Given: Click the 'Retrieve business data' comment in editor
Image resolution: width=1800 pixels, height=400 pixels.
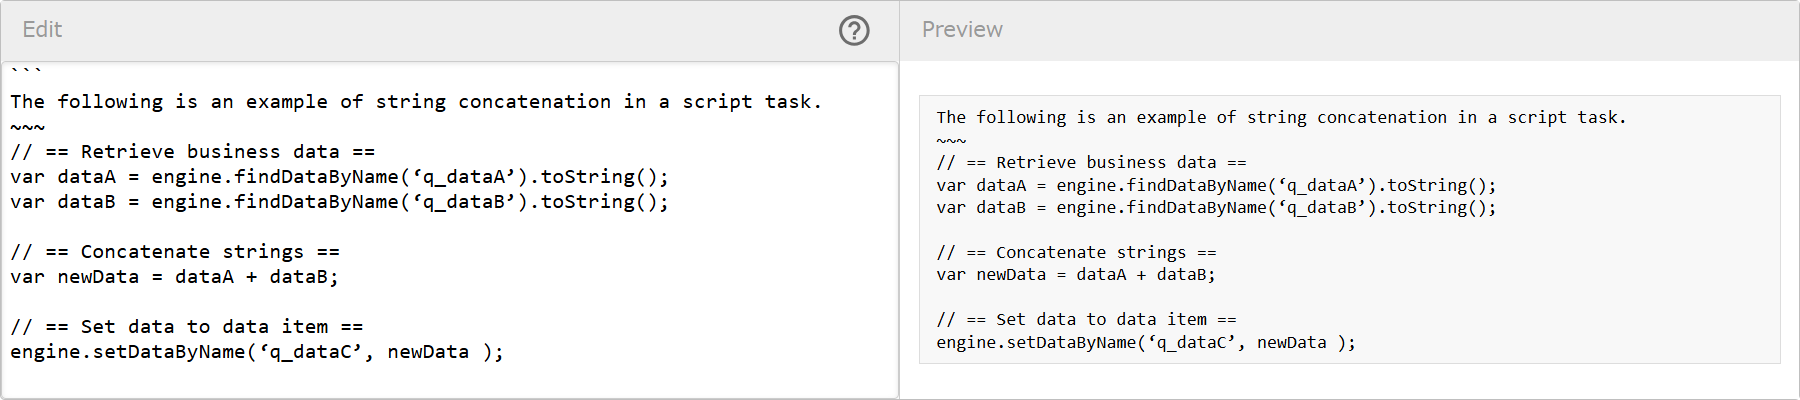Looking at the screenshot, I should [x=192, y=152].
